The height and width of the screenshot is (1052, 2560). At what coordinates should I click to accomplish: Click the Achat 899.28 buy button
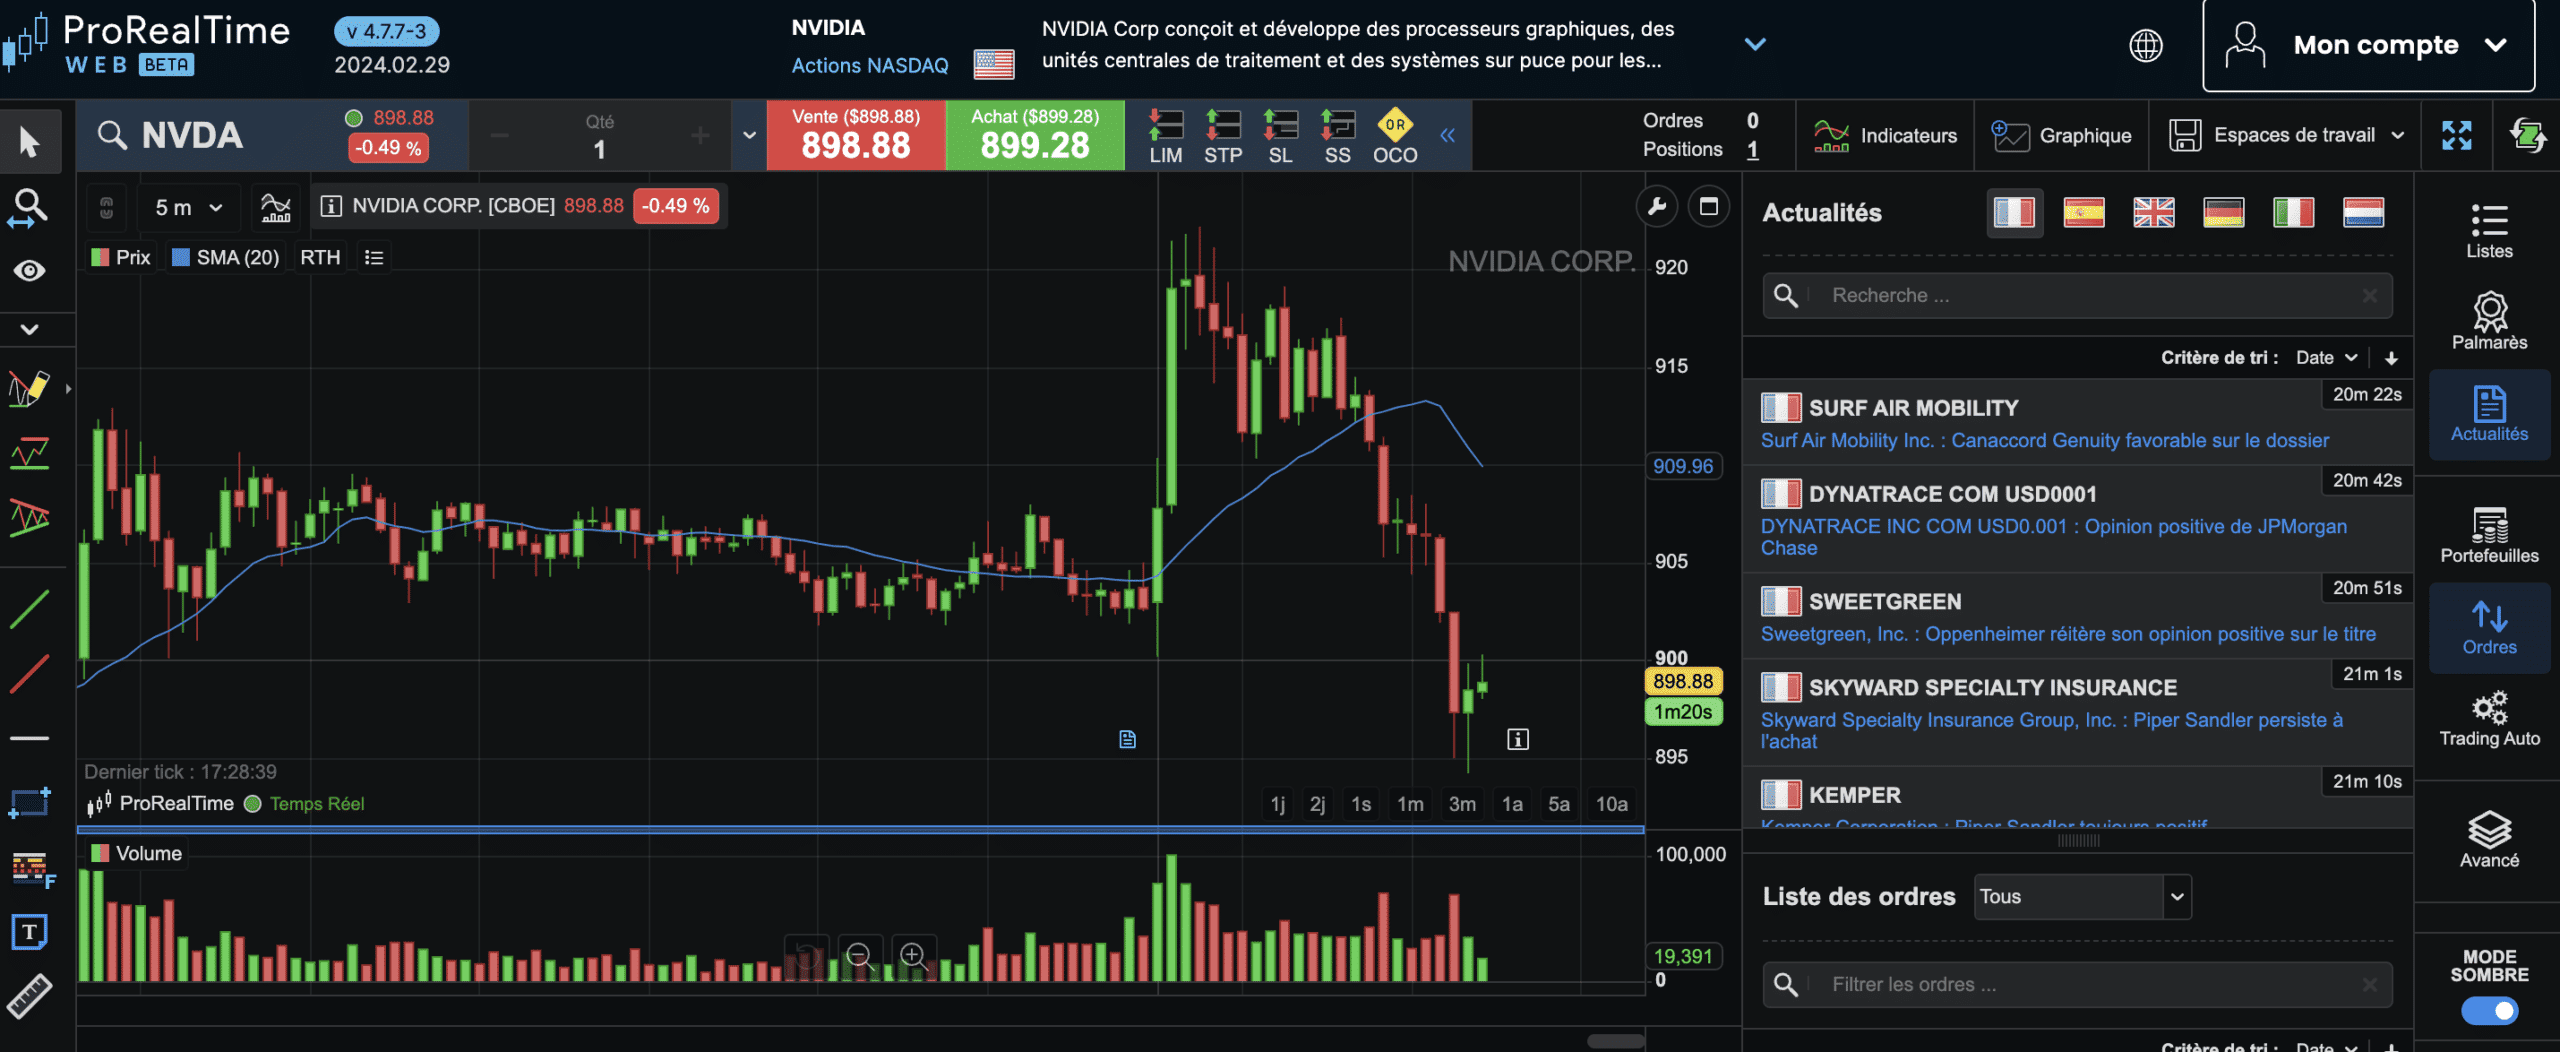point(1034,135)
